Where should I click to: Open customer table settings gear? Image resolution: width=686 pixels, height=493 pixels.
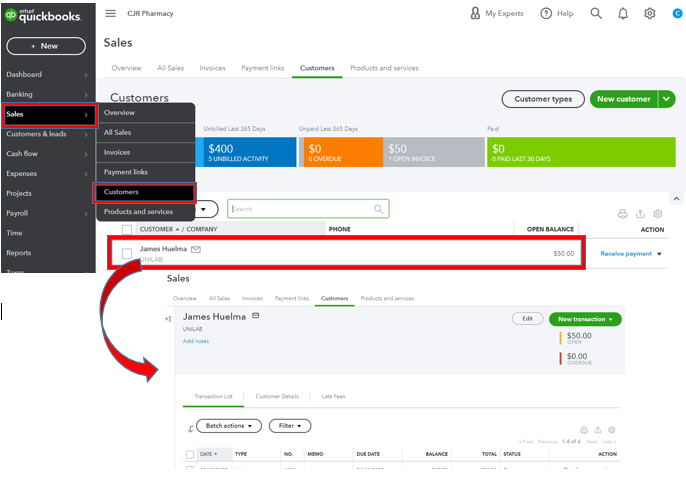(x=658, y=213)
